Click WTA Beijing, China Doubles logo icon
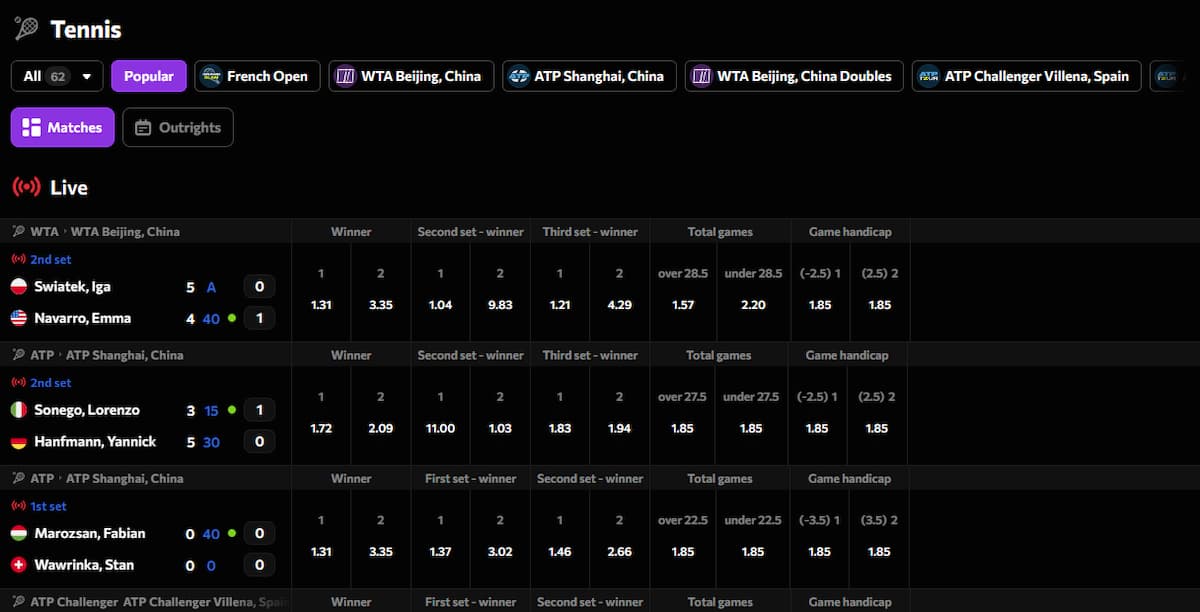1200x612 pixels. point(701,76)
